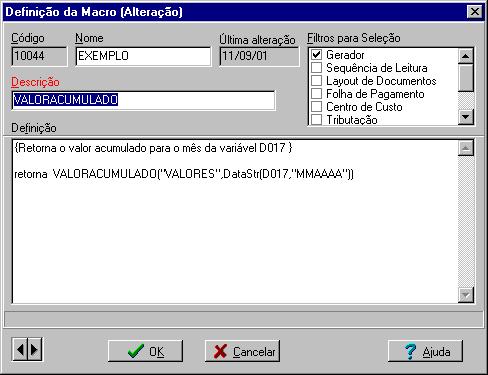Click the filter list scrollbar thumb

pyautogui.click(x=466, y=77)
